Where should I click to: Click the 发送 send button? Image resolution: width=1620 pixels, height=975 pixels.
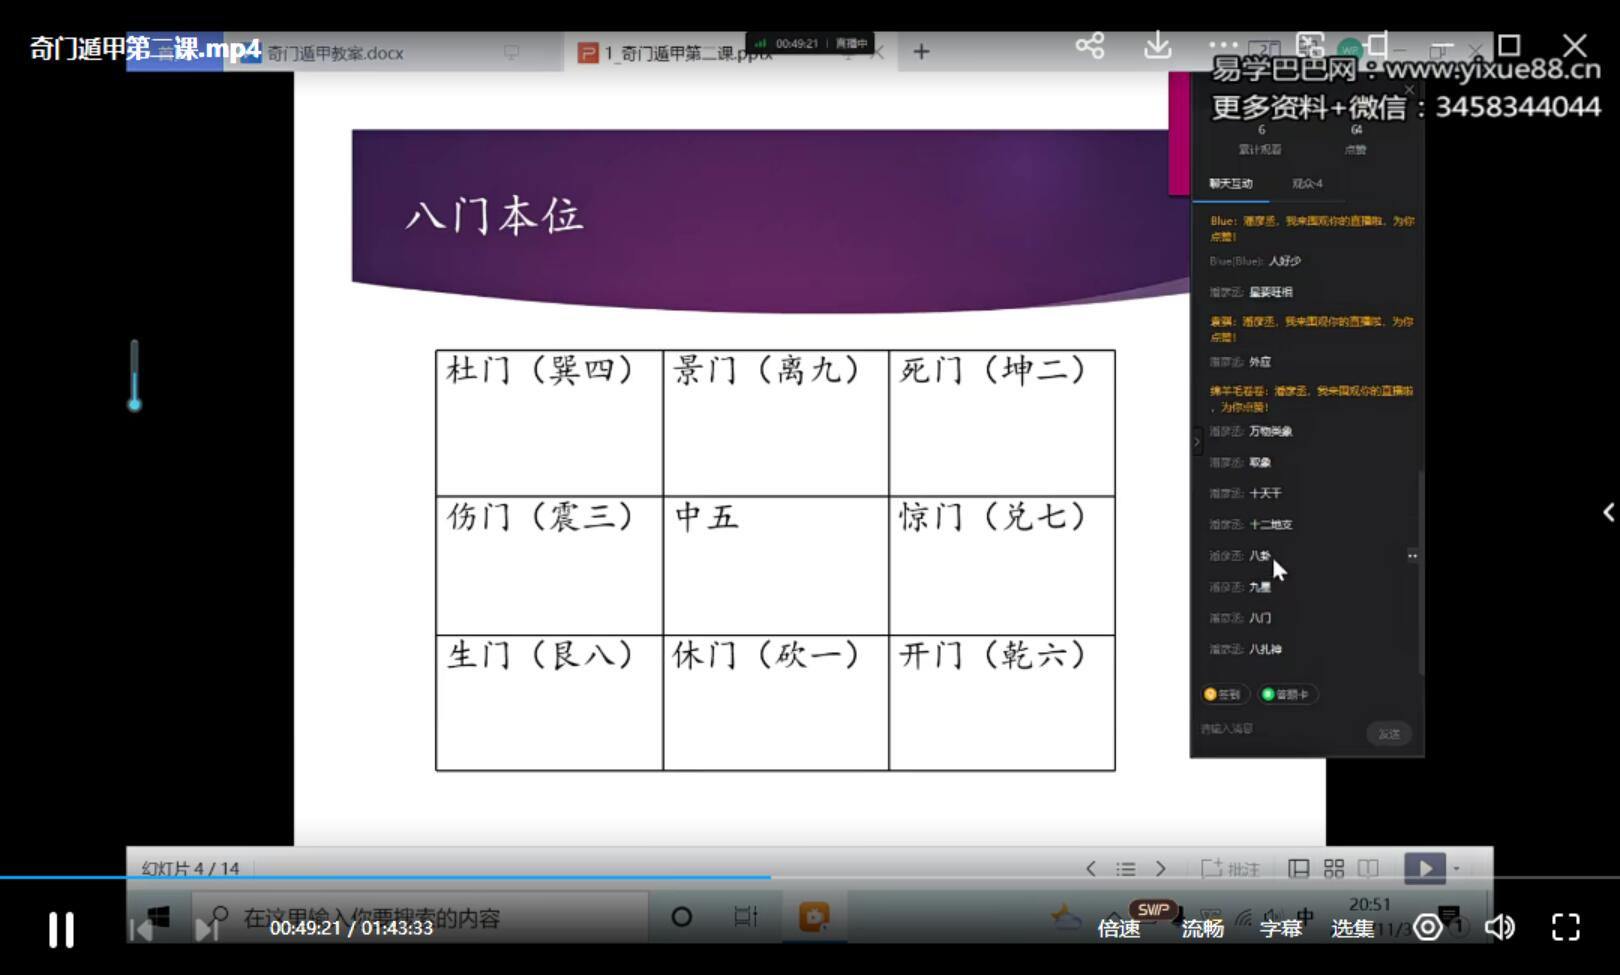(1388, 733)
